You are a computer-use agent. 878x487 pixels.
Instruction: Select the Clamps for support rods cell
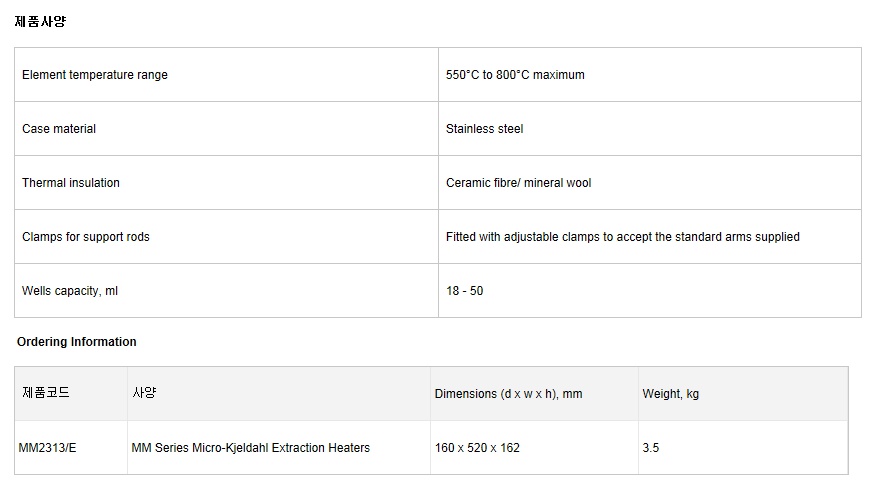[226, 237]
